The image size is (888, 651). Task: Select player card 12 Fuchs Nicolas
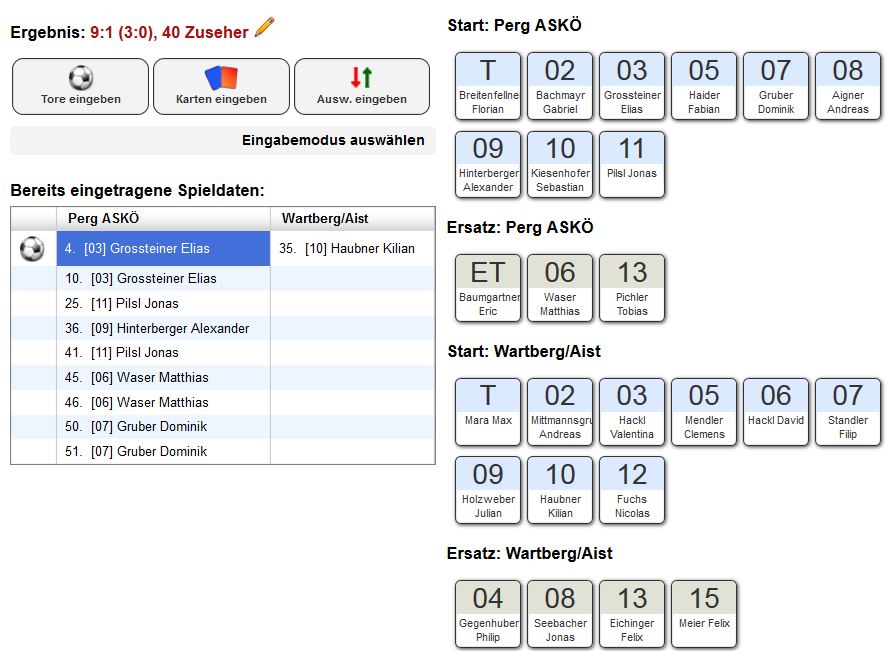[632, 490]
